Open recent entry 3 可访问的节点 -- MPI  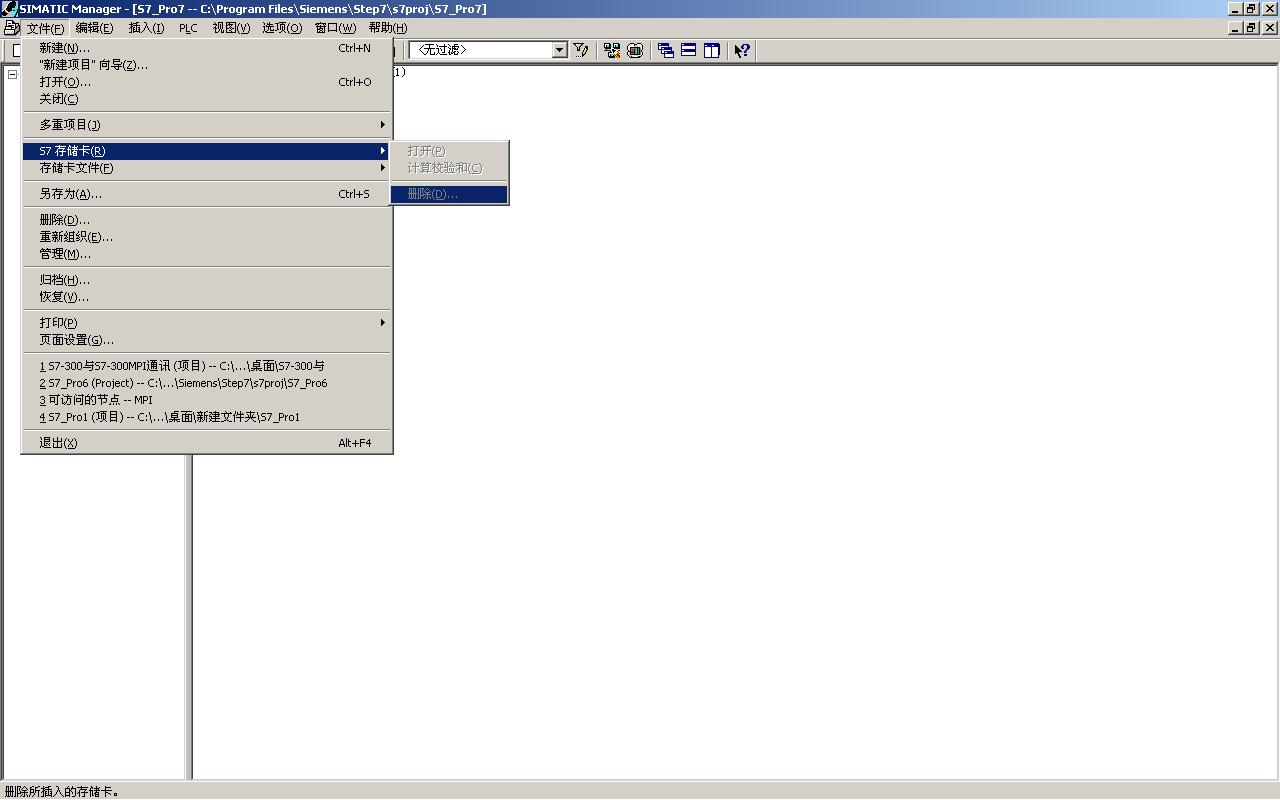[207, 400]
